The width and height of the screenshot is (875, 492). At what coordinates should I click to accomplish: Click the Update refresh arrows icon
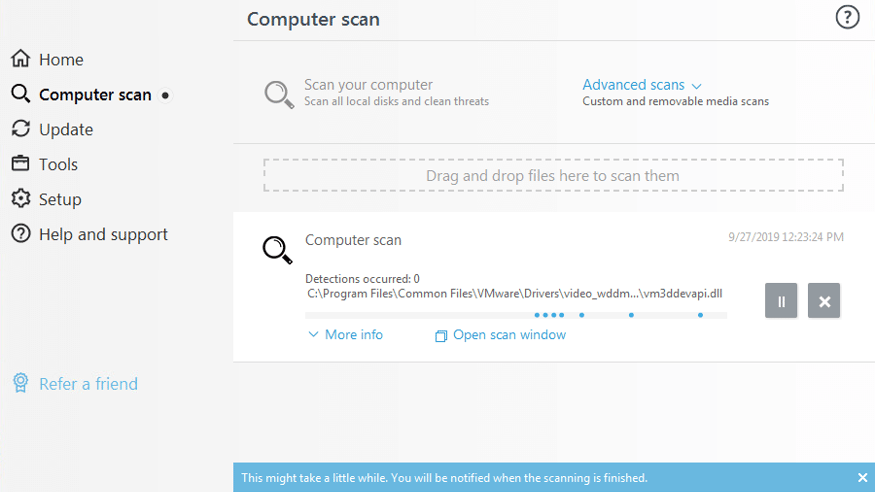(x=20, y=129)
